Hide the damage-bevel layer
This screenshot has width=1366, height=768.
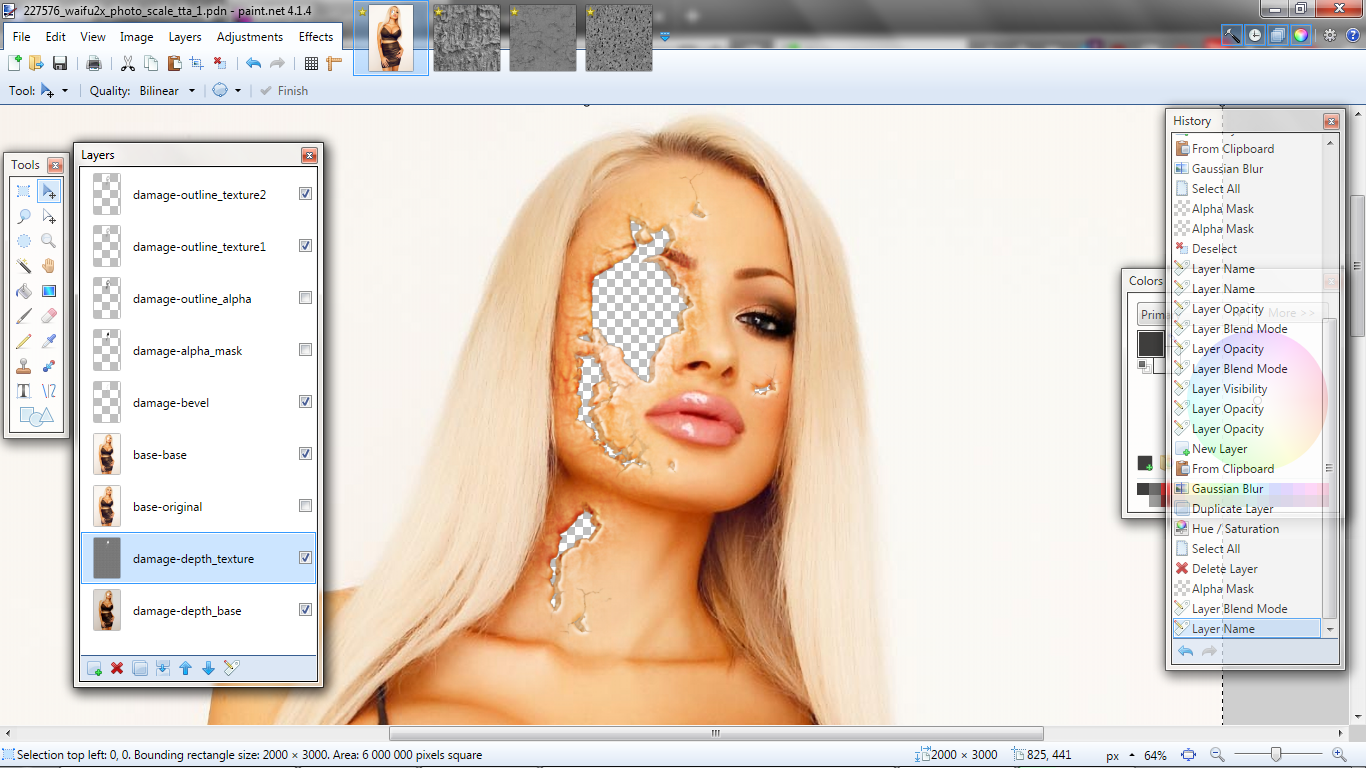point(305,402)
